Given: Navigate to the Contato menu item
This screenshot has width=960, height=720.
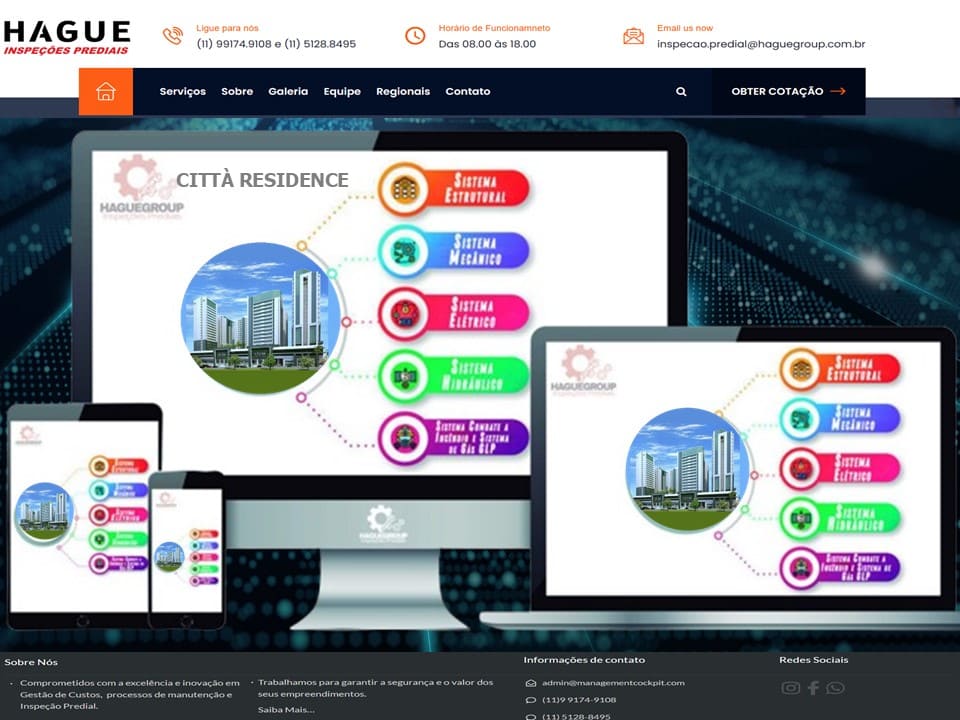Looking at the screenshot, I should coord(468,91).
